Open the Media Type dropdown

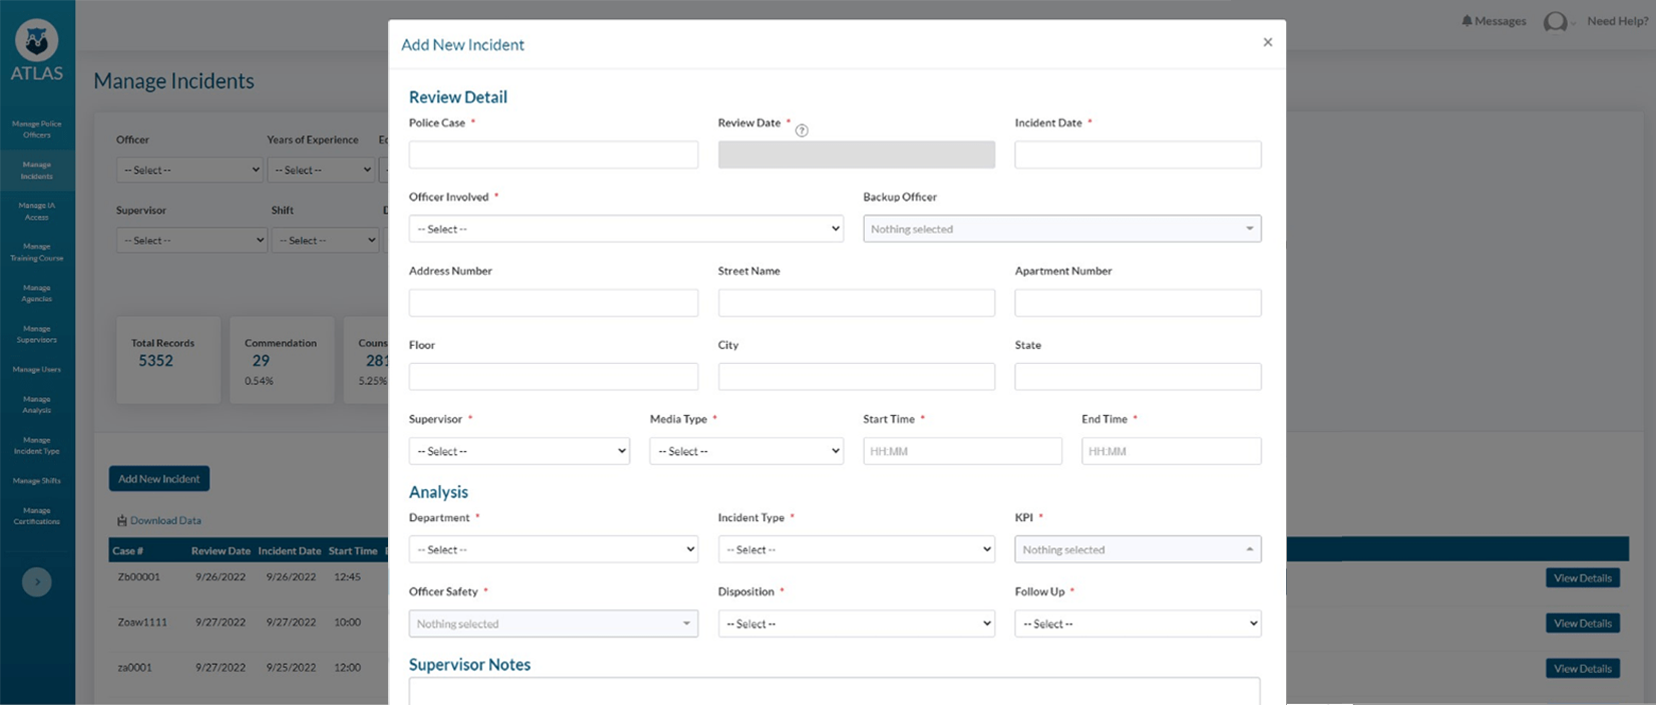click(x=746, y=451)
